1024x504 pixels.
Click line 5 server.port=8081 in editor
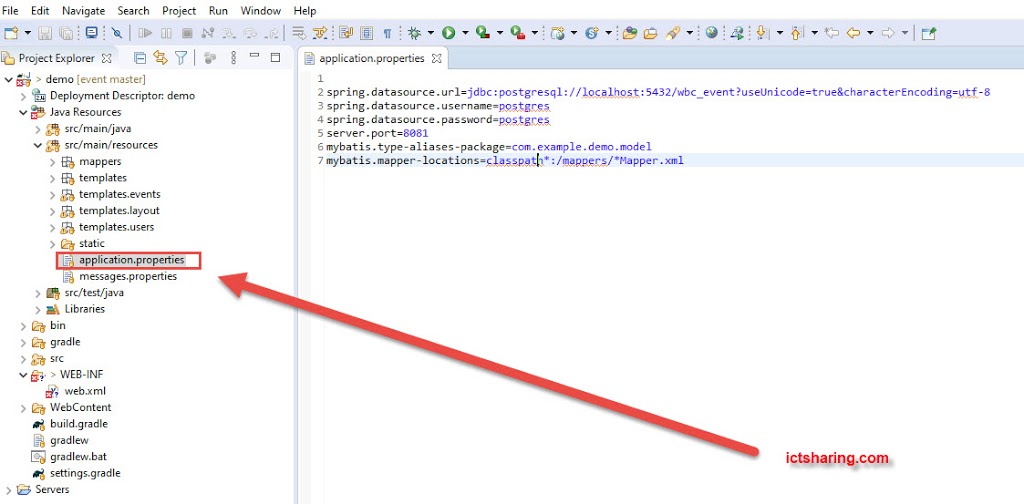tap(377, 133)
